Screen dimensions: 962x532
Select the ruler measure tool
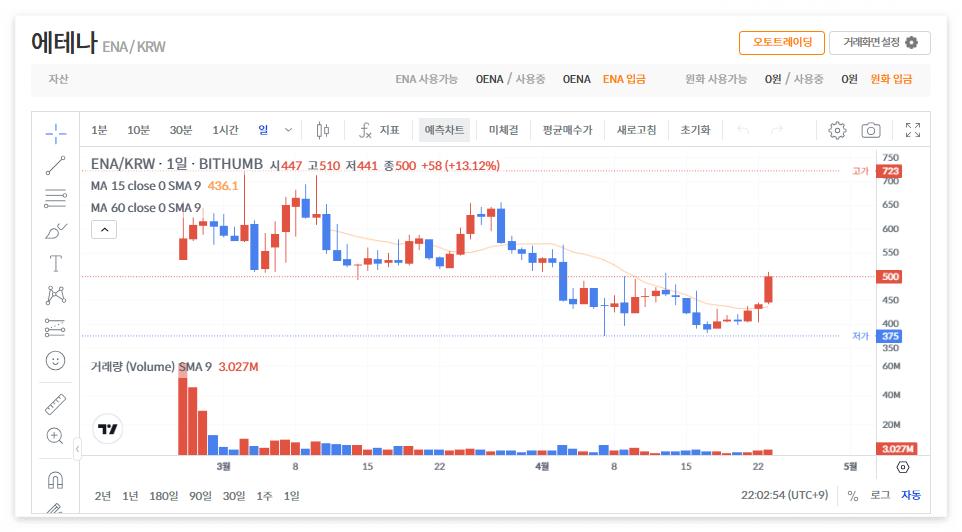pyautogui.click(x=55, y=404)
